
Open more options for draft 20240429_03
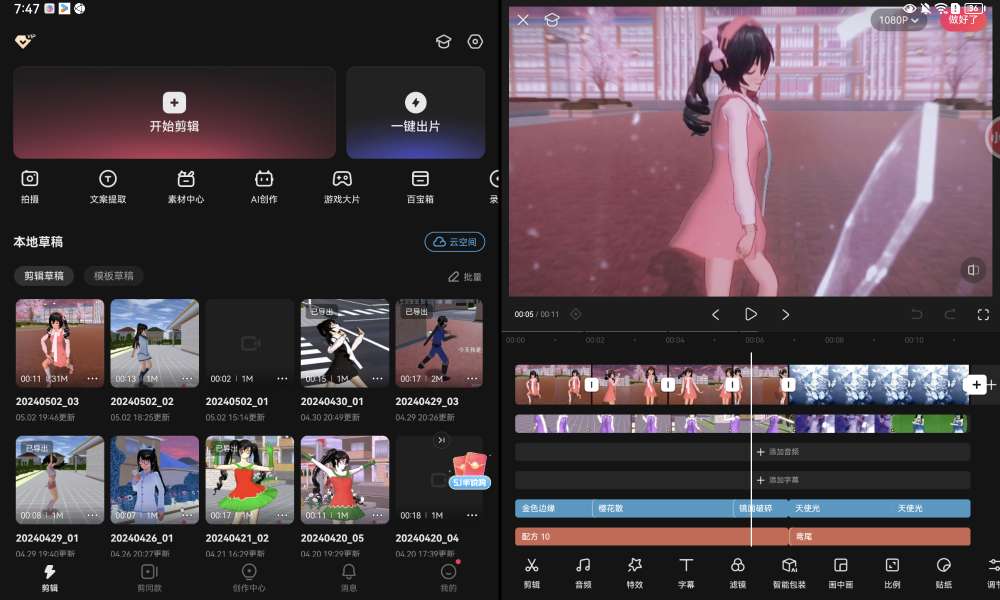point(472,379)
